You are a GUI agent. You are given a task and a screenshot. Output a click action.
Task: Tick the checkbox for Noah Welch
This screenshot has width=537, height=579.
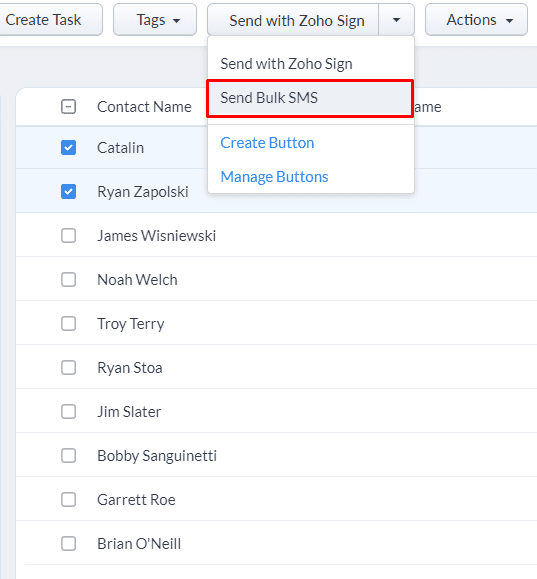click(68, 280)
